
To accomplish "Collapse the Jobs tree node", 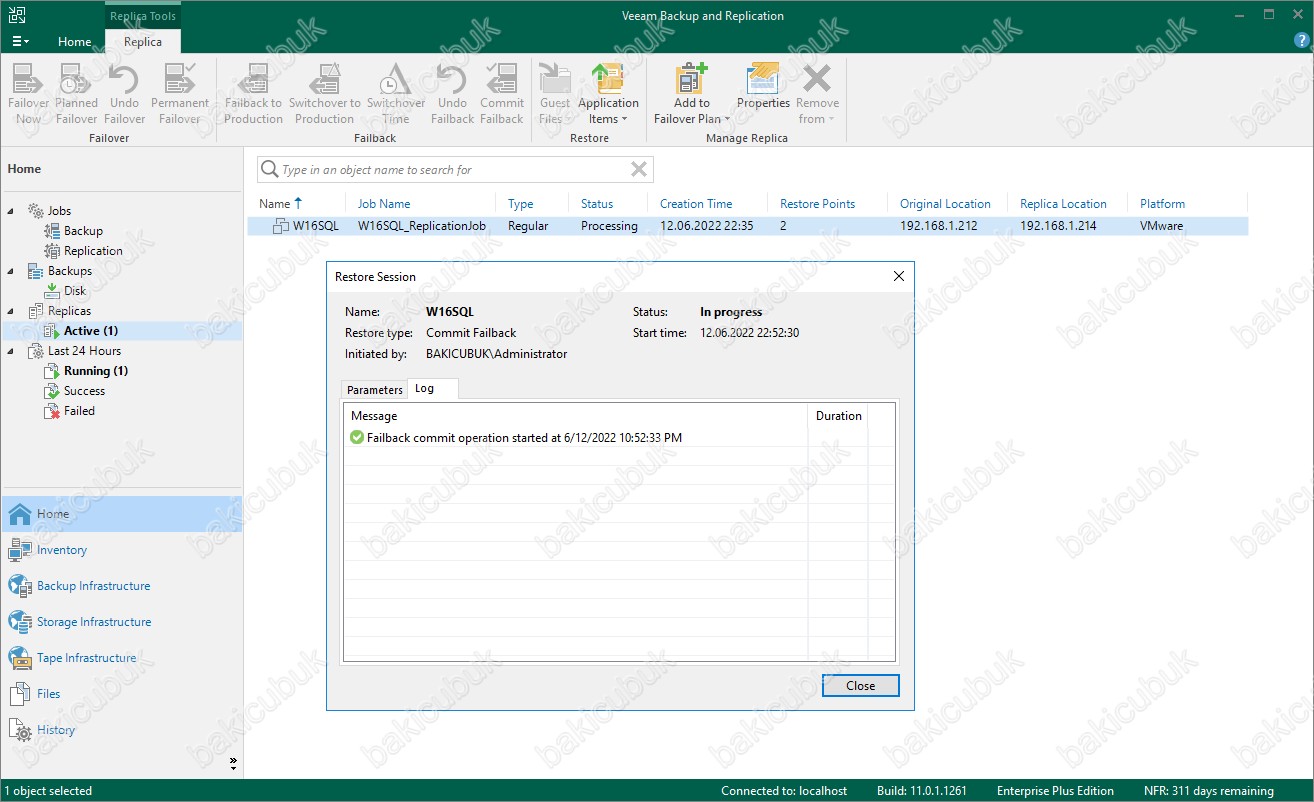I will click(x=11, y=211).
